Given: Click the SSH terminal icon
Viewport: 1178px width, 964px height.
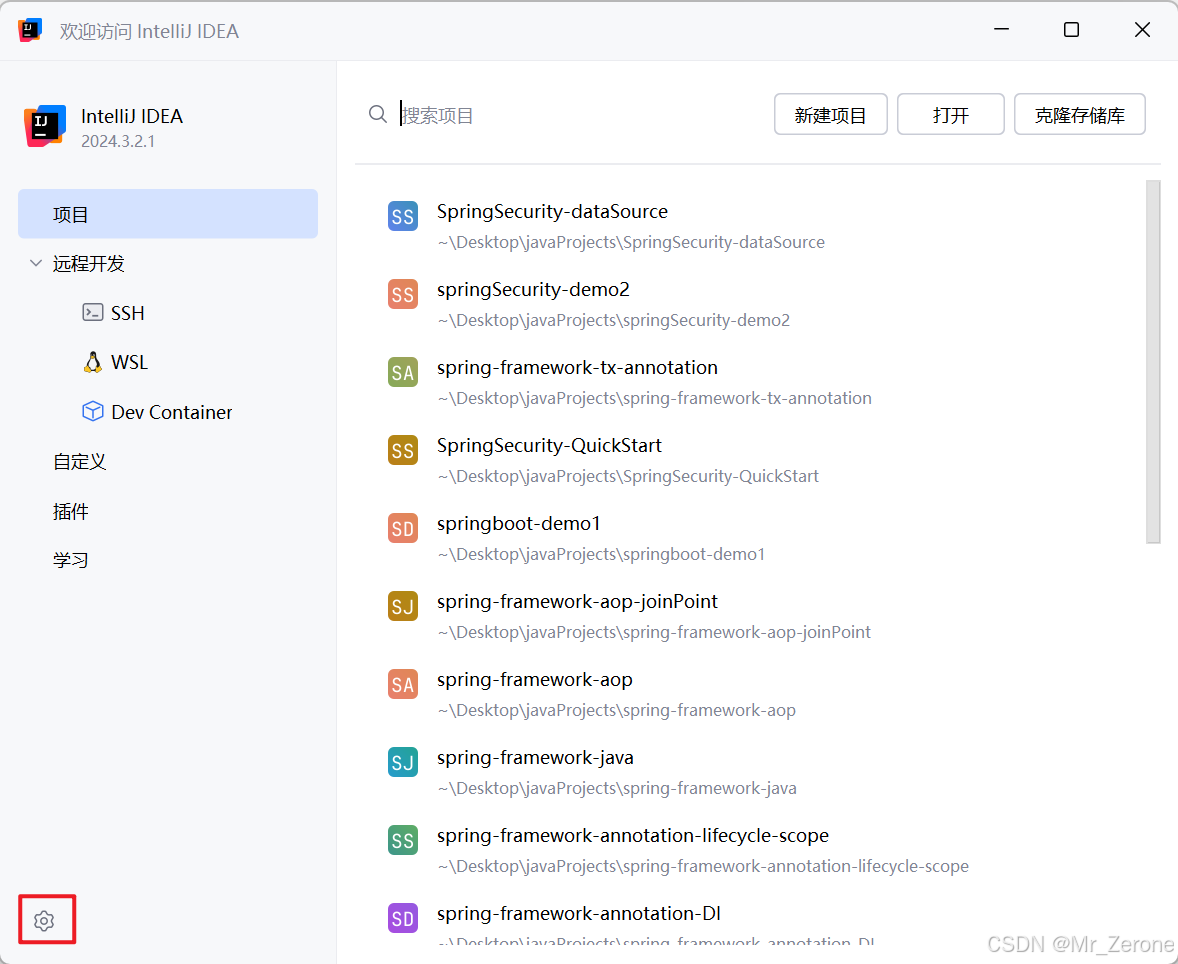Looking at the screenshot, I should point(92,313).
